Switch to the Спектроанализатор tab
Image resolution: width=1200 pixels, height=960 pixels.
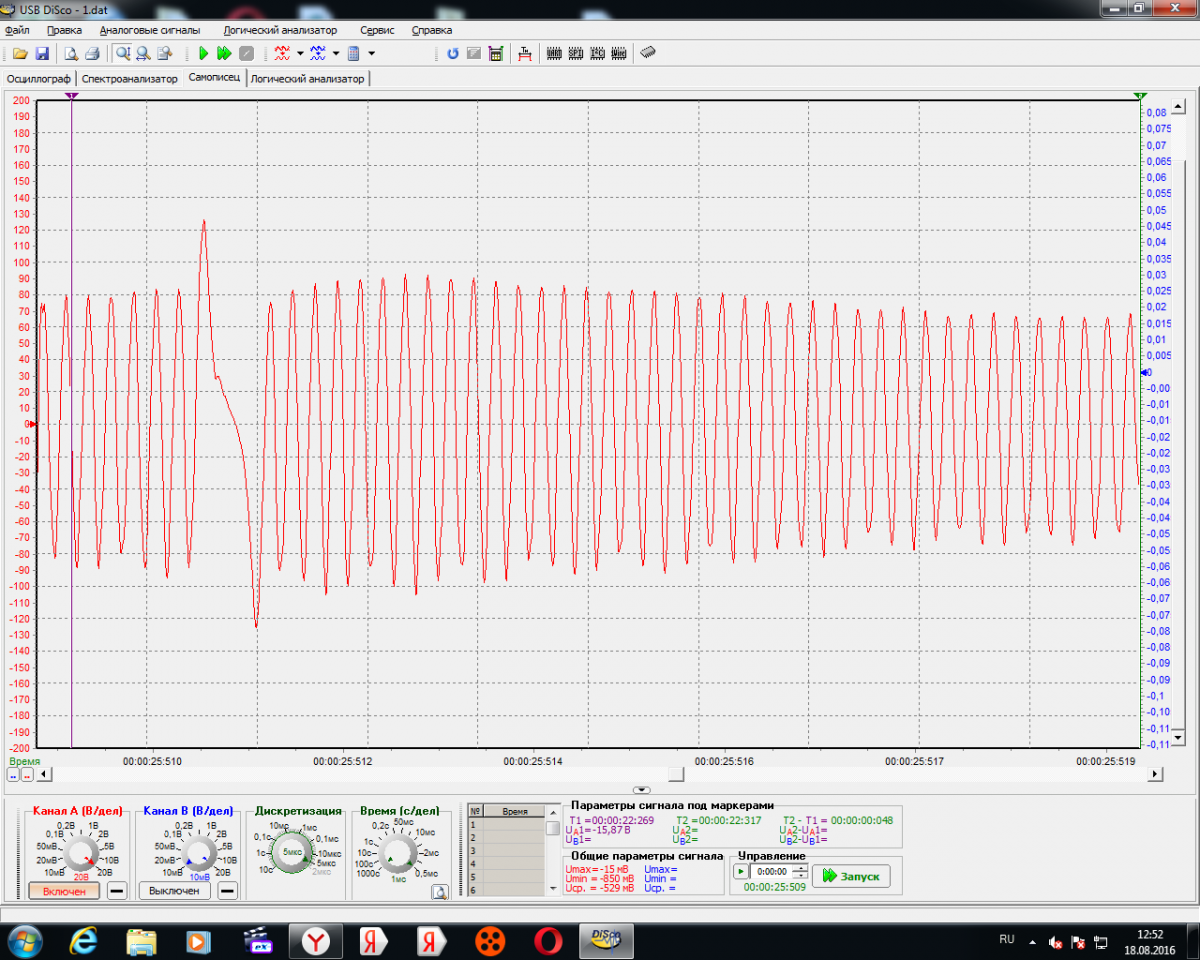[x=130, y=78]
